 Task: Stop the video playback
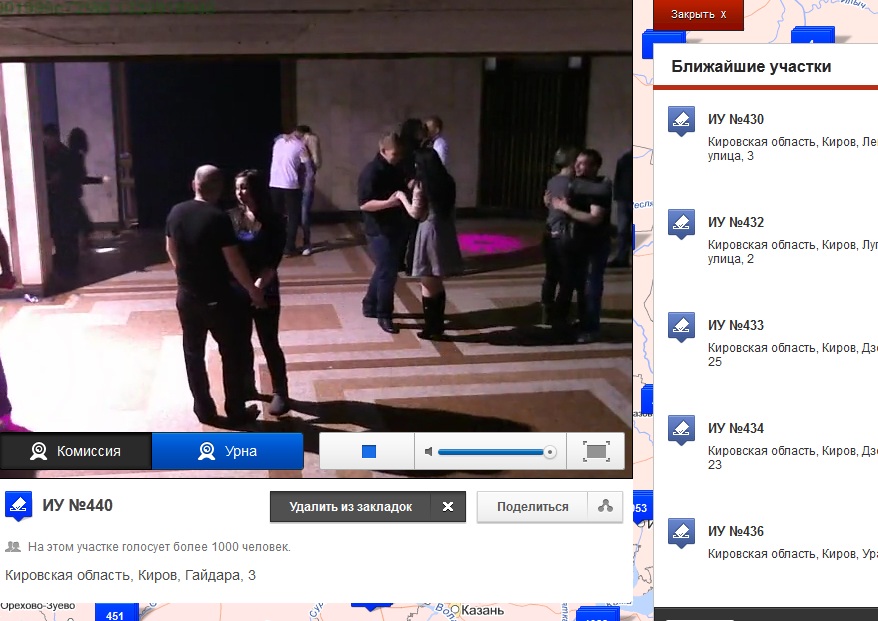368,451
